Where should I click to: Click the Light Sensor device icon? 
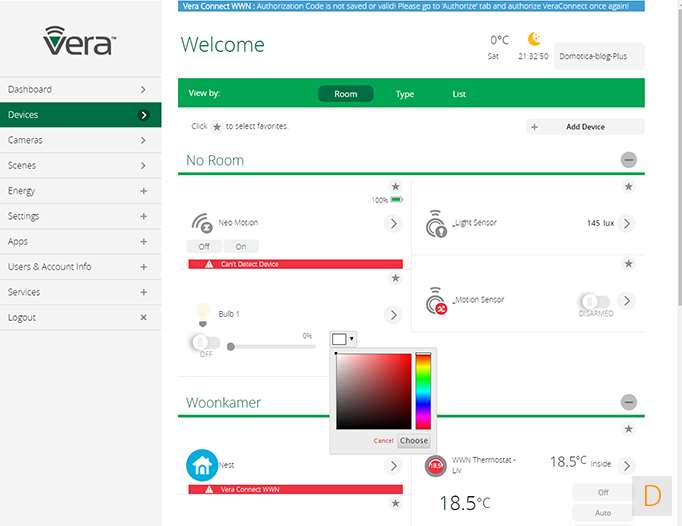pos(436,223)
